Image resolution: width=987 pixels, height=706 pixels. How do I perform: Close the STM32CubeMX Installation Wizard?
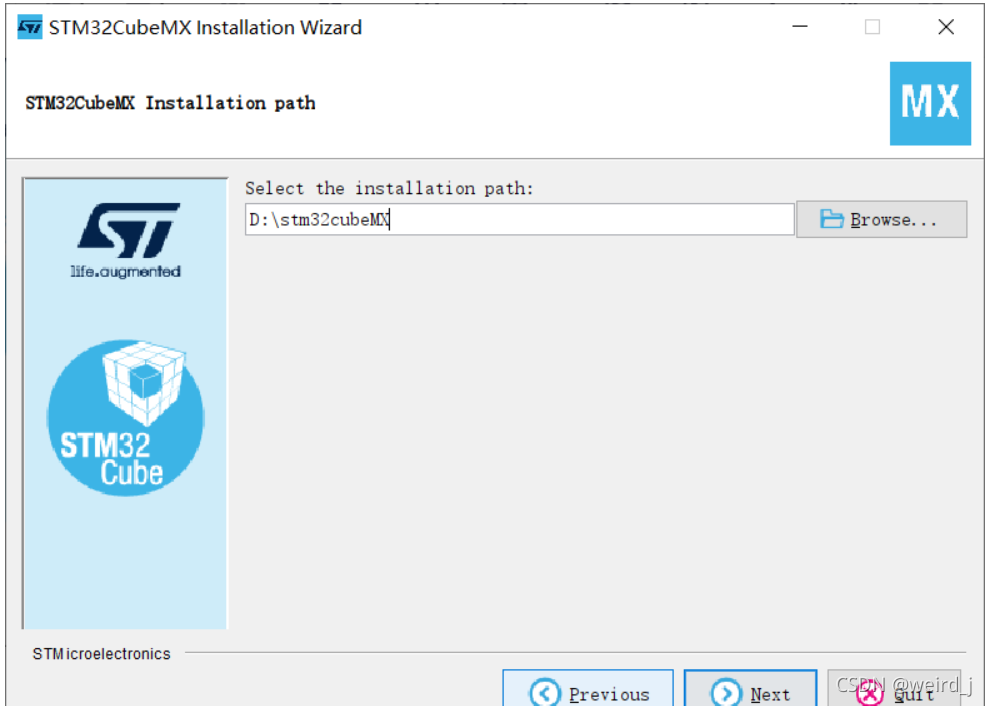coord(945,26)
